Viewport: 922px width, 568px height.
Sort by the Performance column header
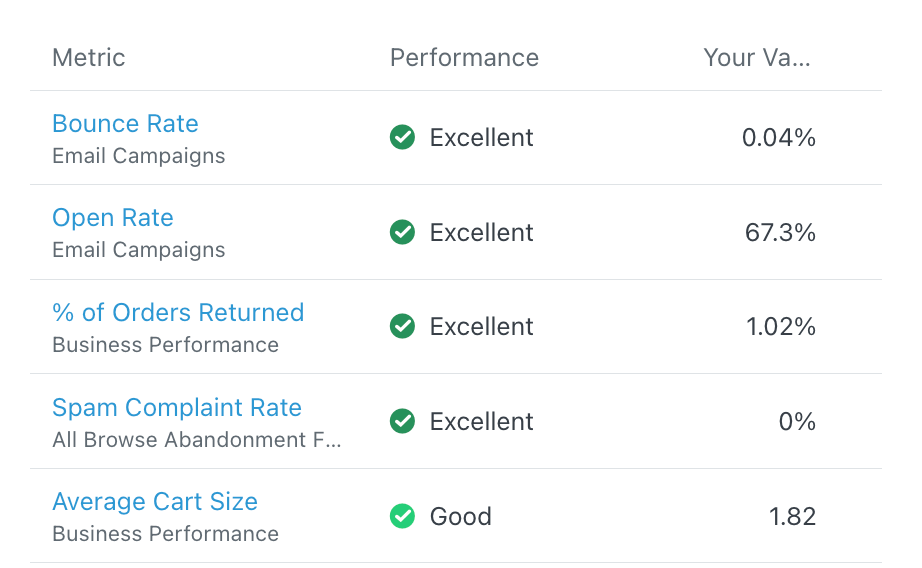[464, 58]
